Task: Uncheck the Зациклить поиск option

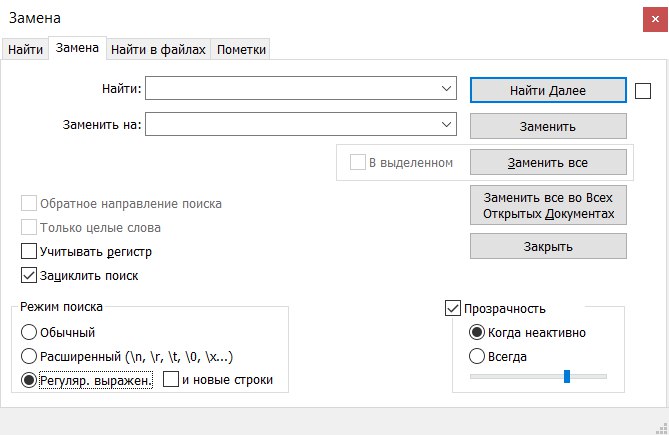Action: [29, 276]
